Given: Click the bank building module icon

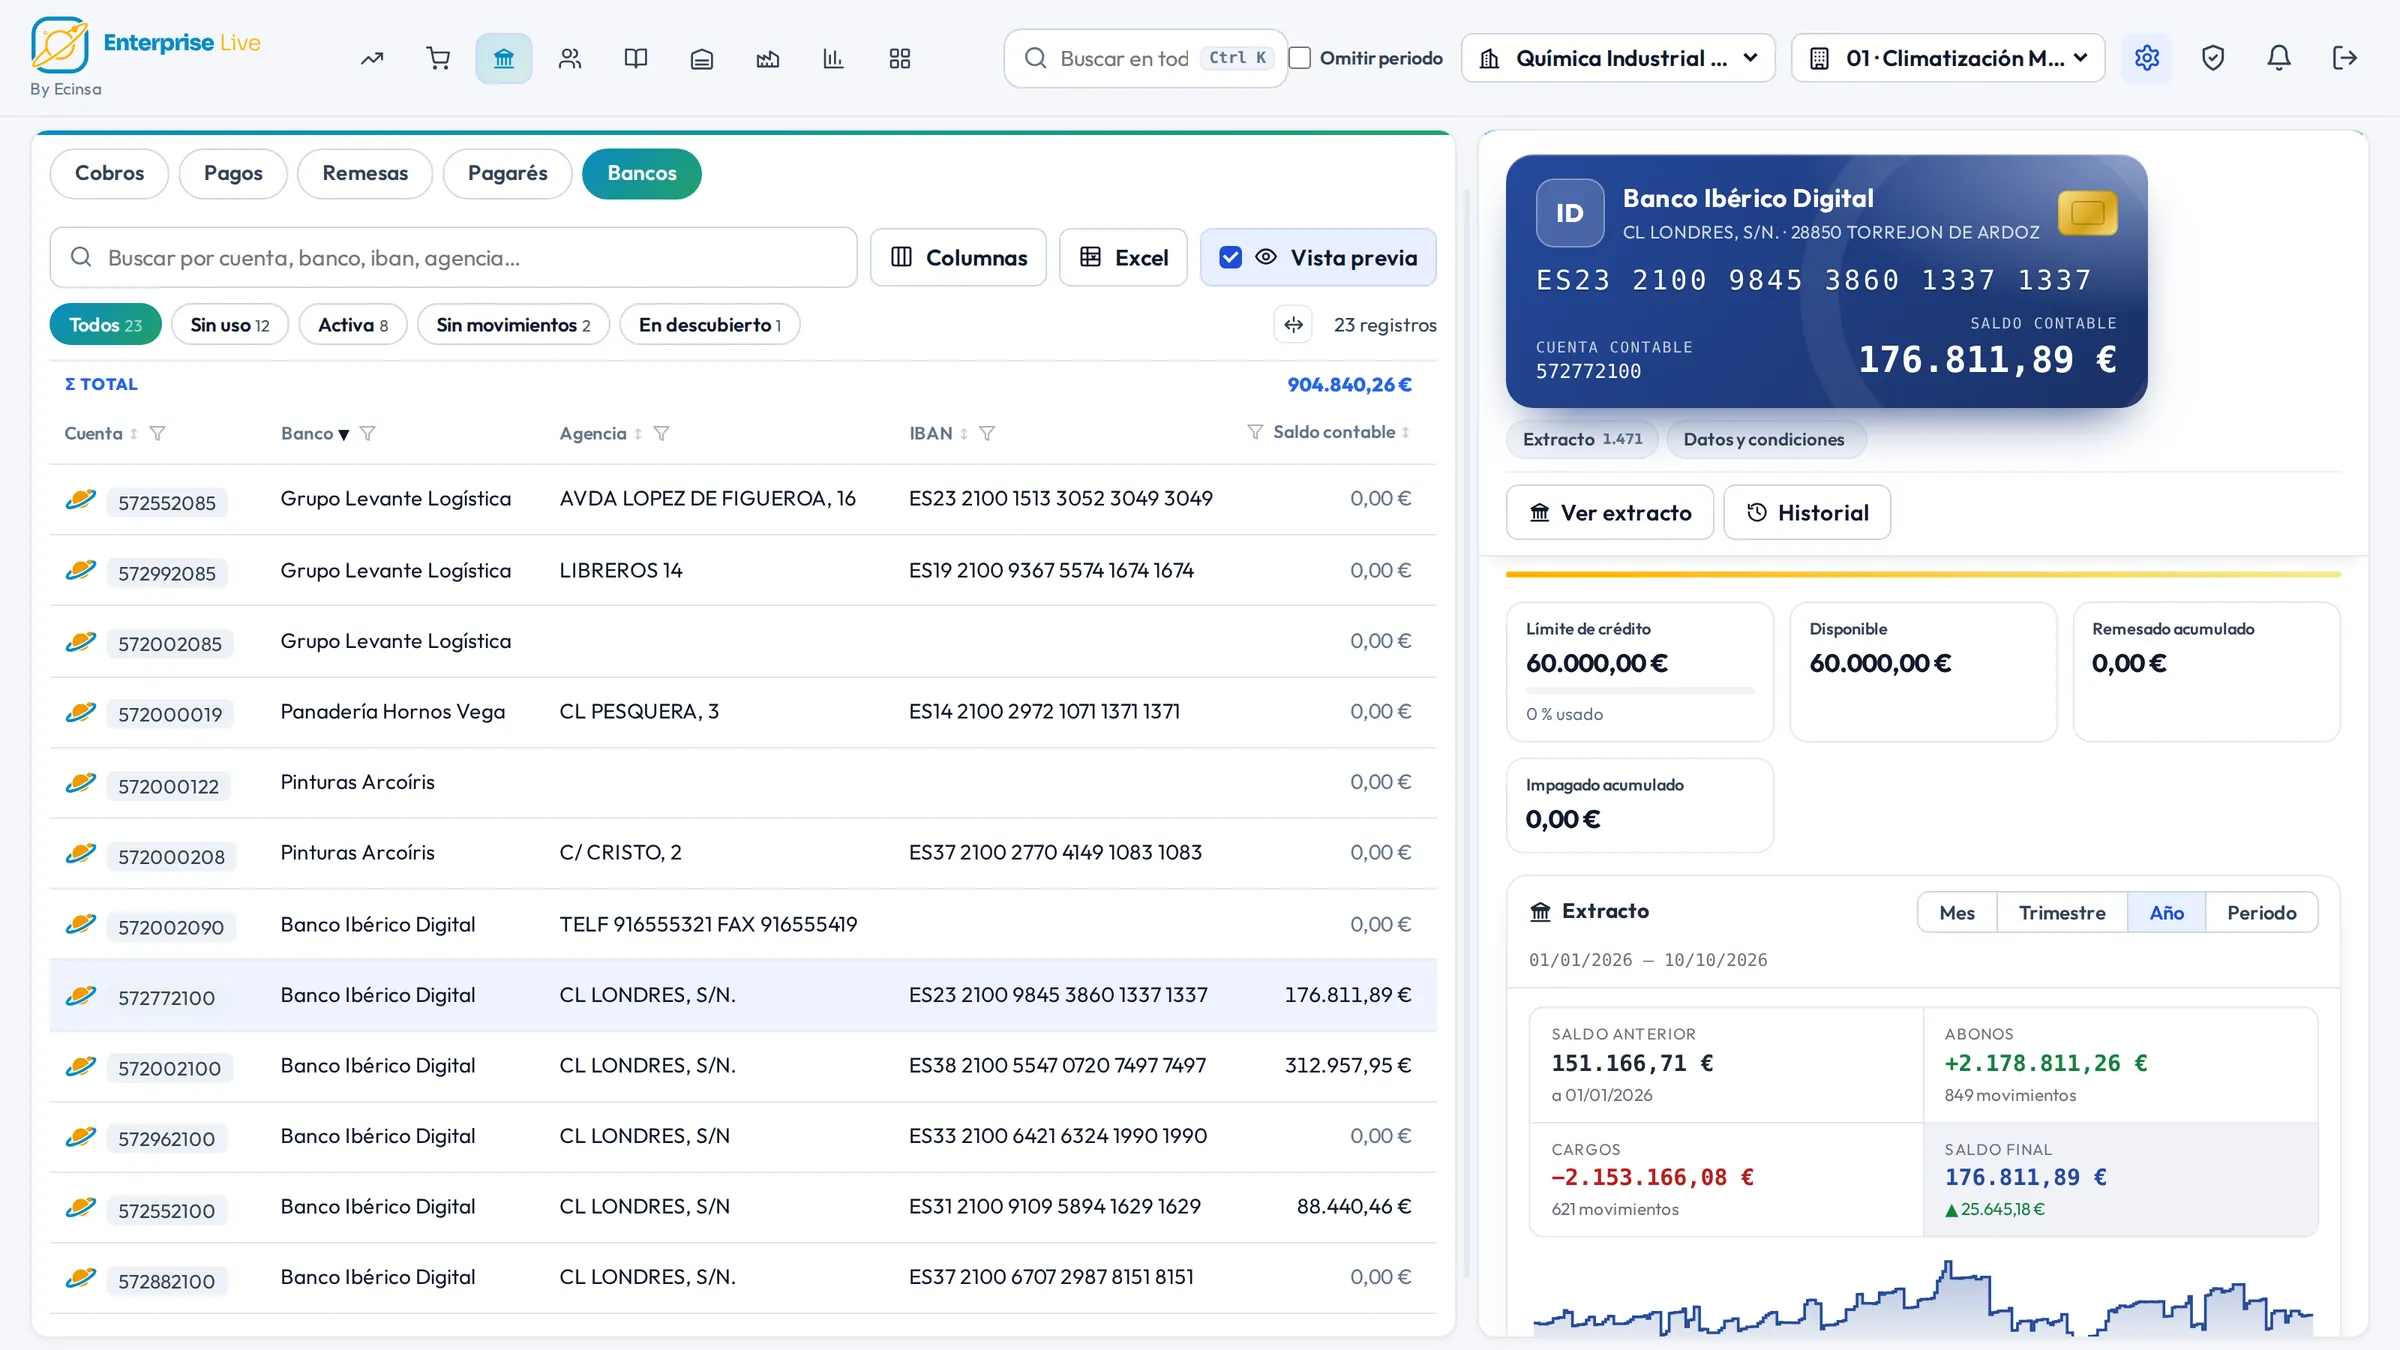Looking at the screenshot, I should [504, 58].
